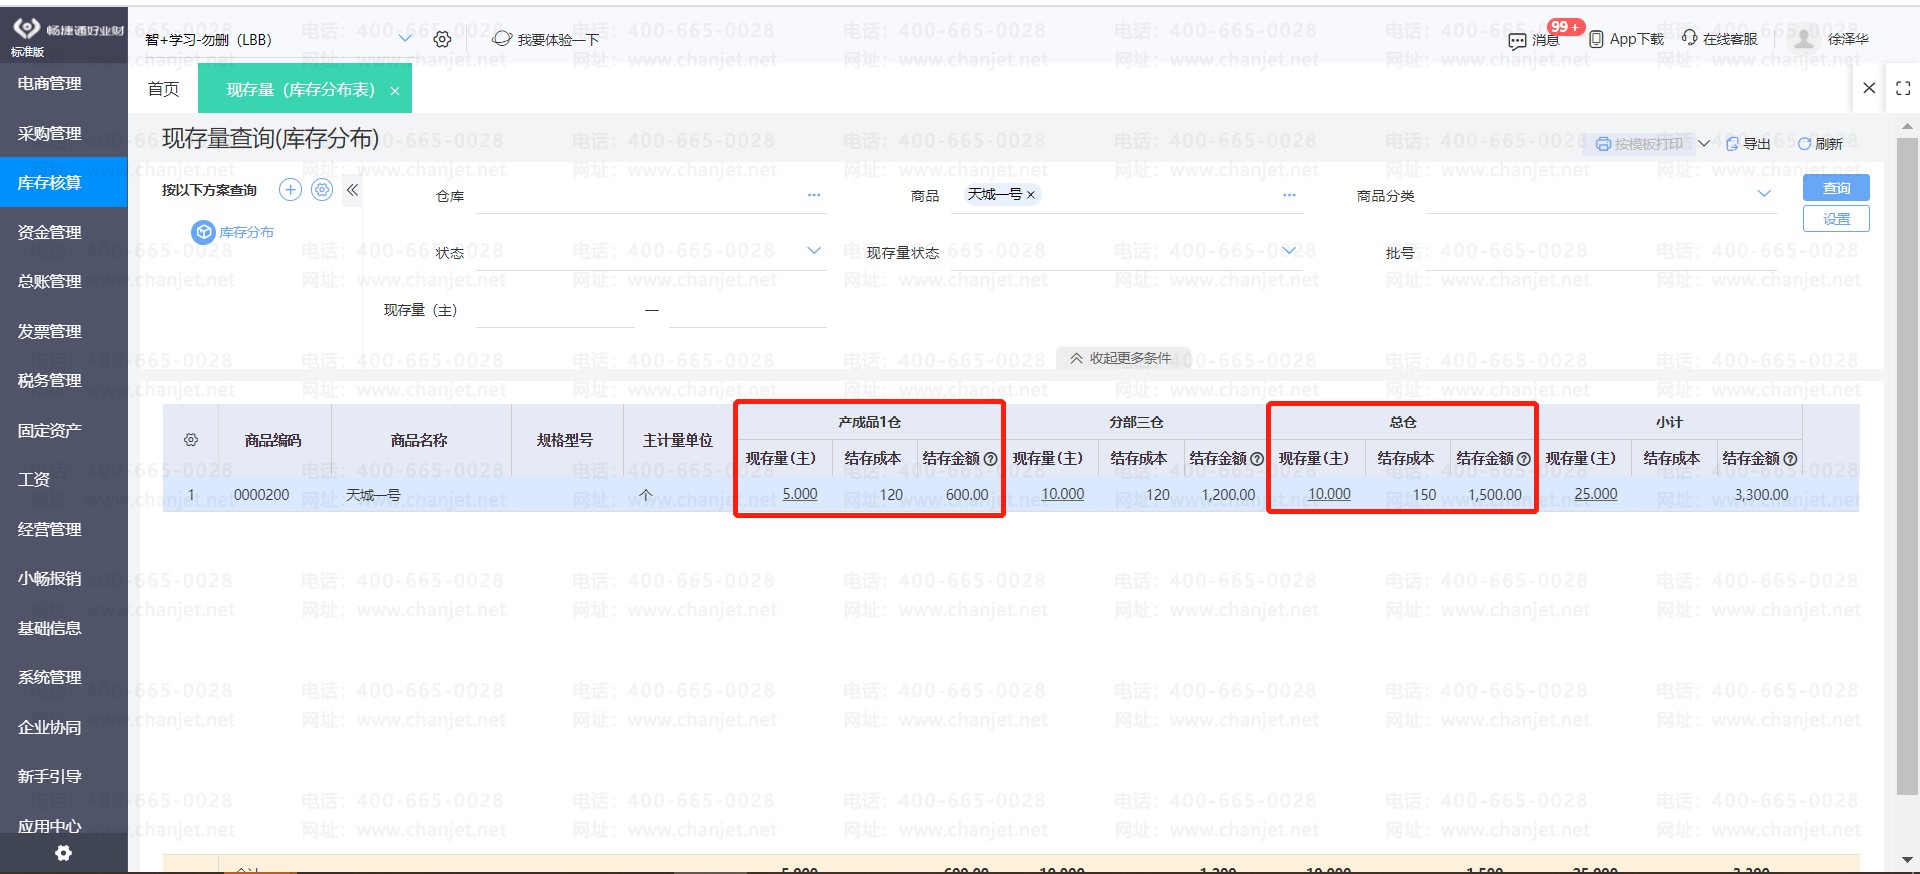Click the App下载 phone icon
The height and width of the screenshot is (874, 1920).
click(1596, 39)
